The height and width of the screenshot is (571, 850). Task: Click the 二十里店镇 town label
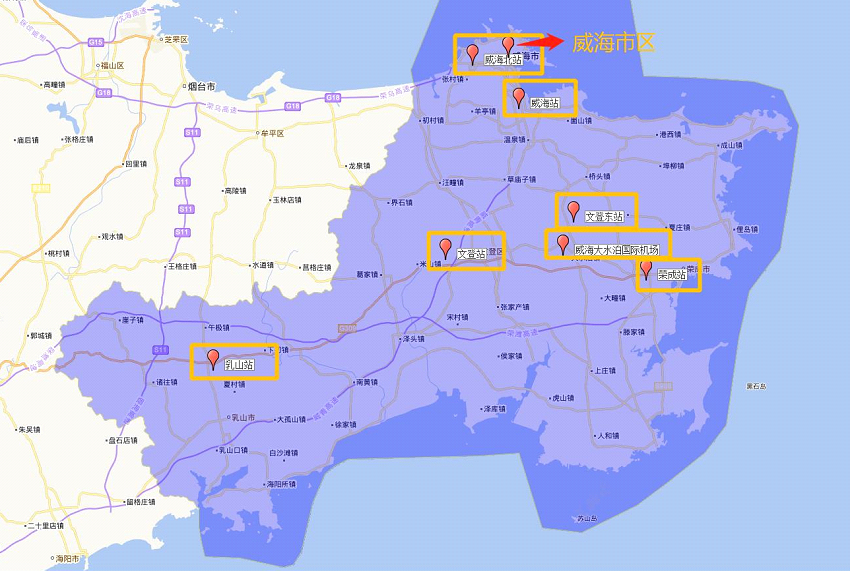click(46, 526)
